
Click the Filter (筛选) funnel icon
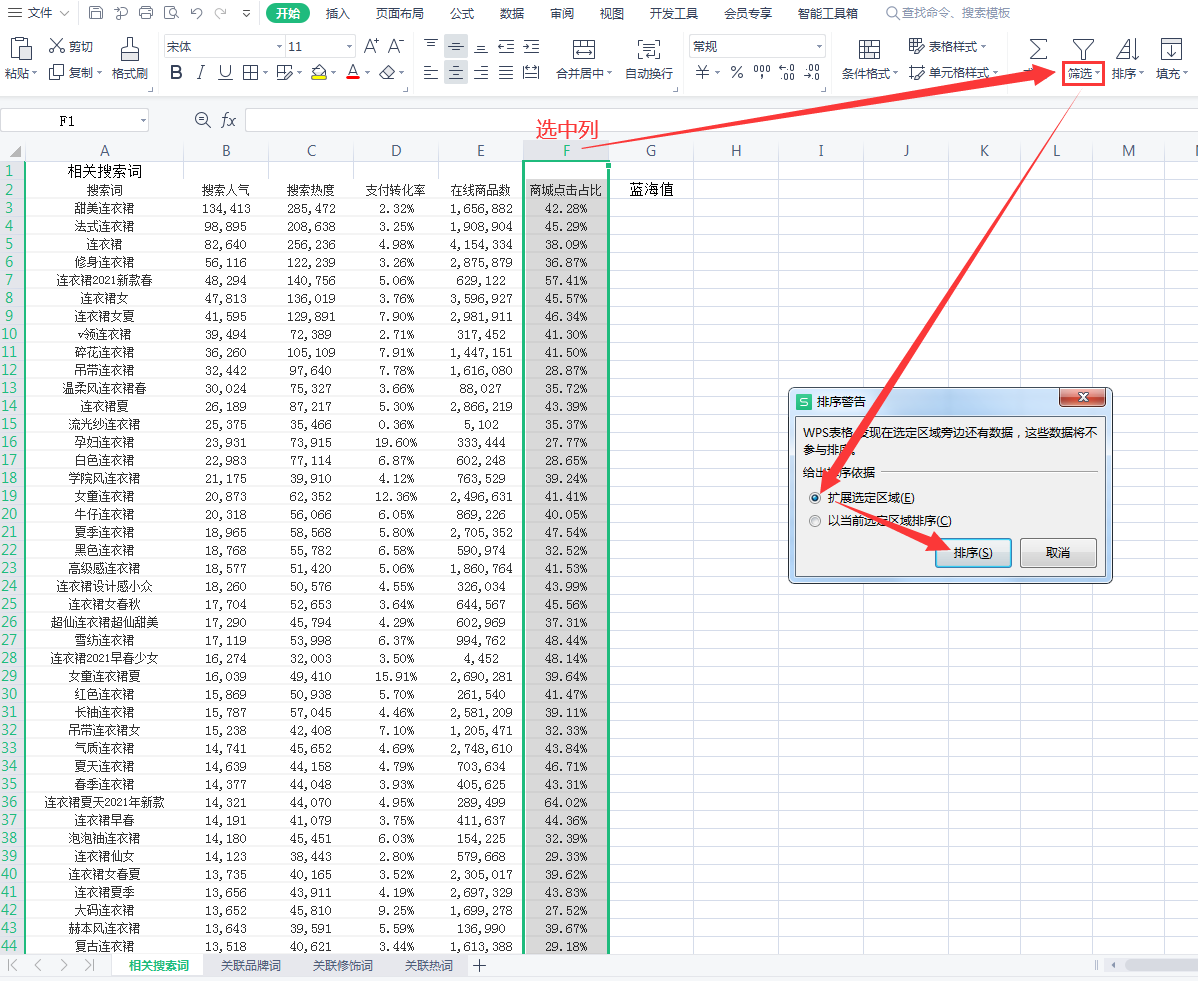pos(1083,48)
